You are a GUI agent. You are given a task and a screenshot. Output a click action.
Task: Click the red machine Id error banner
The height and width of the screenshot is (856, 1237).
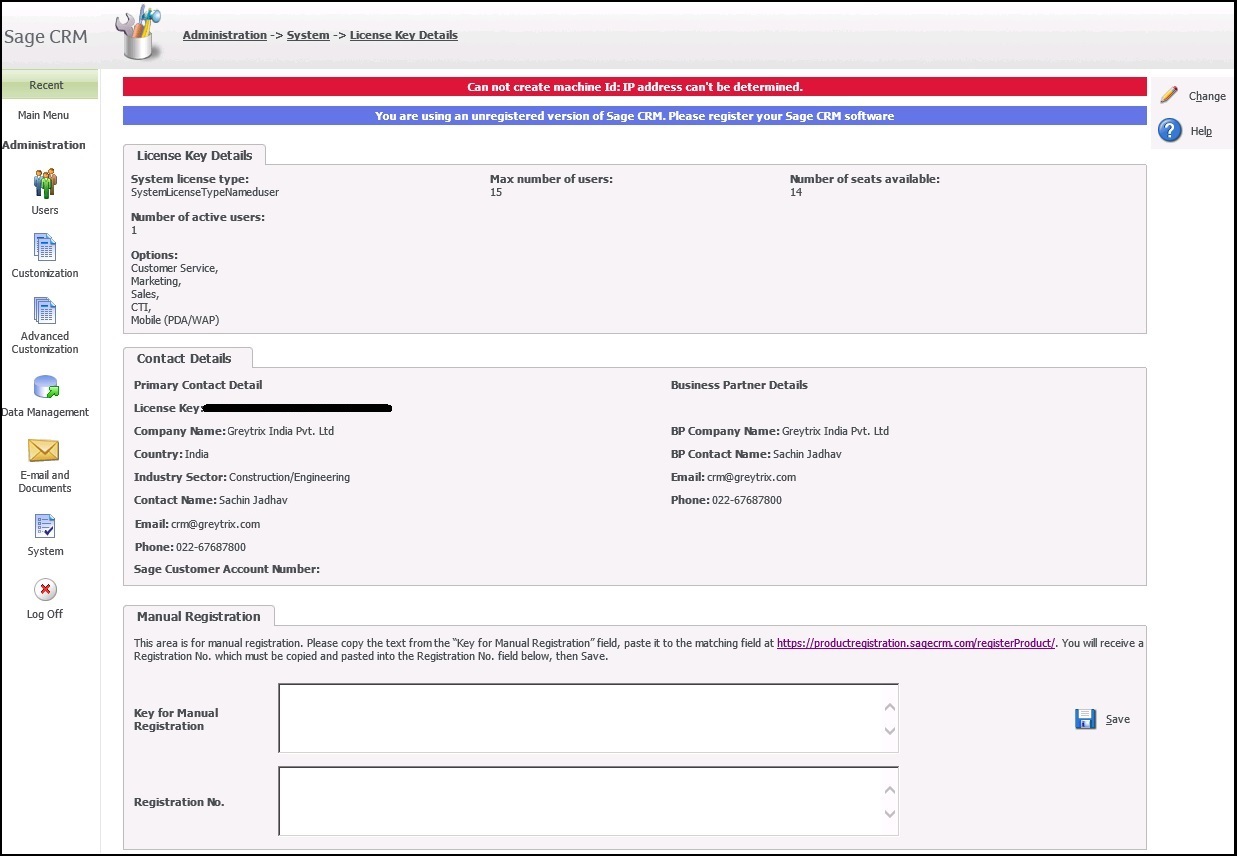pyautogui.click(x=635, y=87)
